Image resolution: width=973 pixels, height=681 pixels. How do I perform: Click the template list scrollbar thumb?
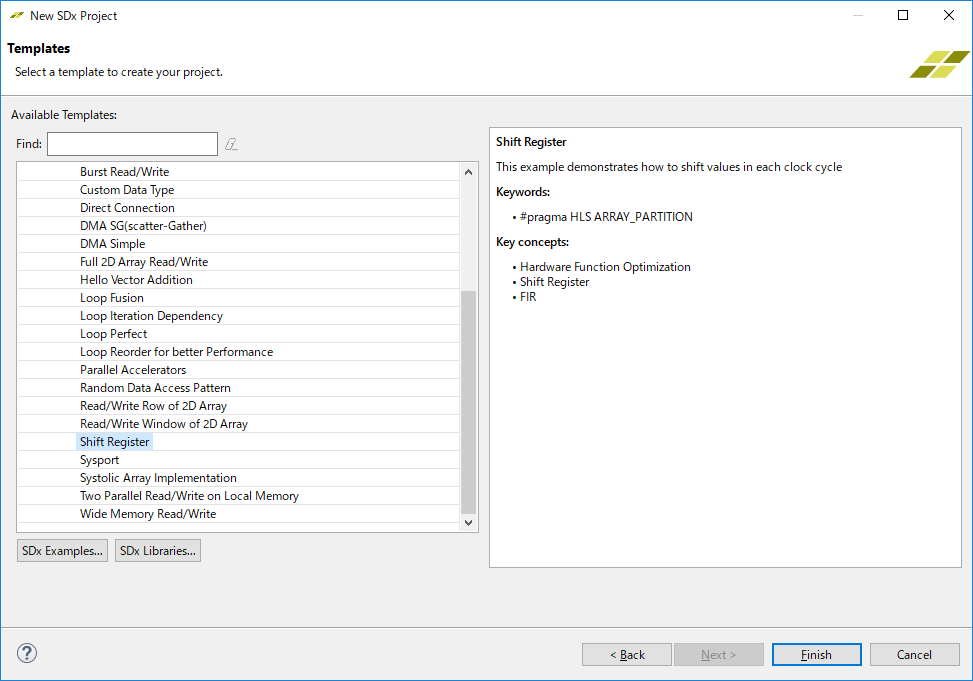point(469,400)
